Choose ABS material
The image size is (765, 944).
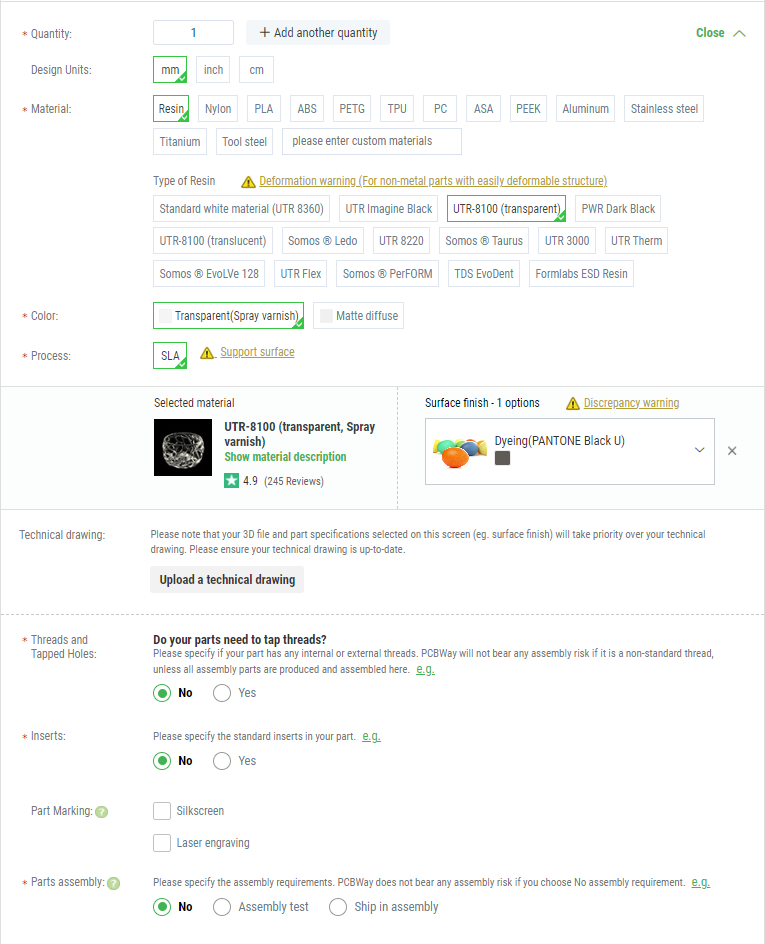click(307, 109)
